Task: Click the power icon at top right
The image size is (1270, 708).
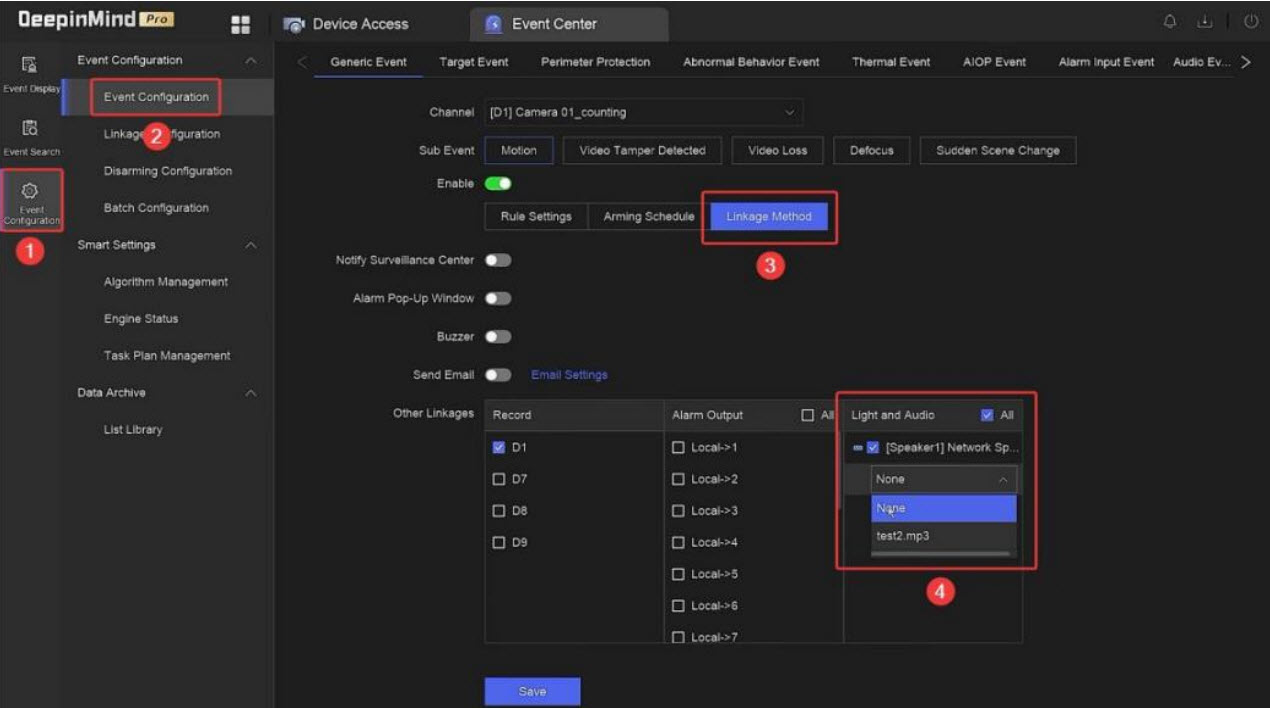Action: 1250,22
